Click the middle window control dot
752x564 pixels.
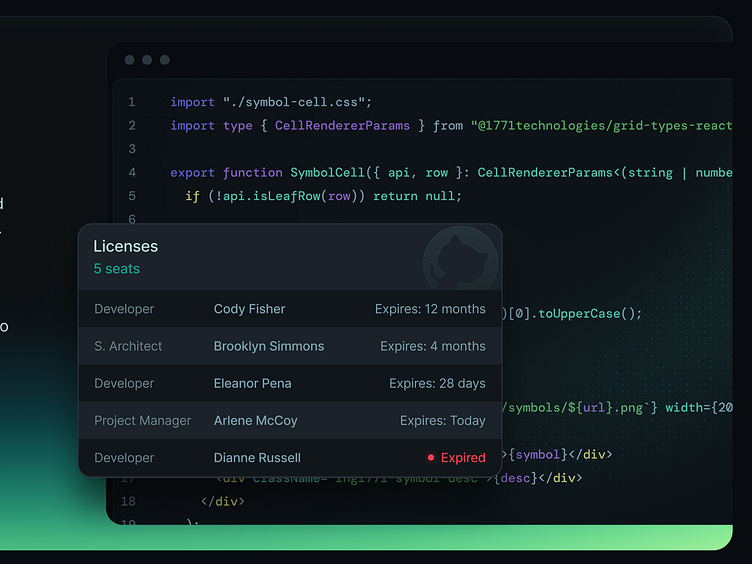click(x=147, y=60)
